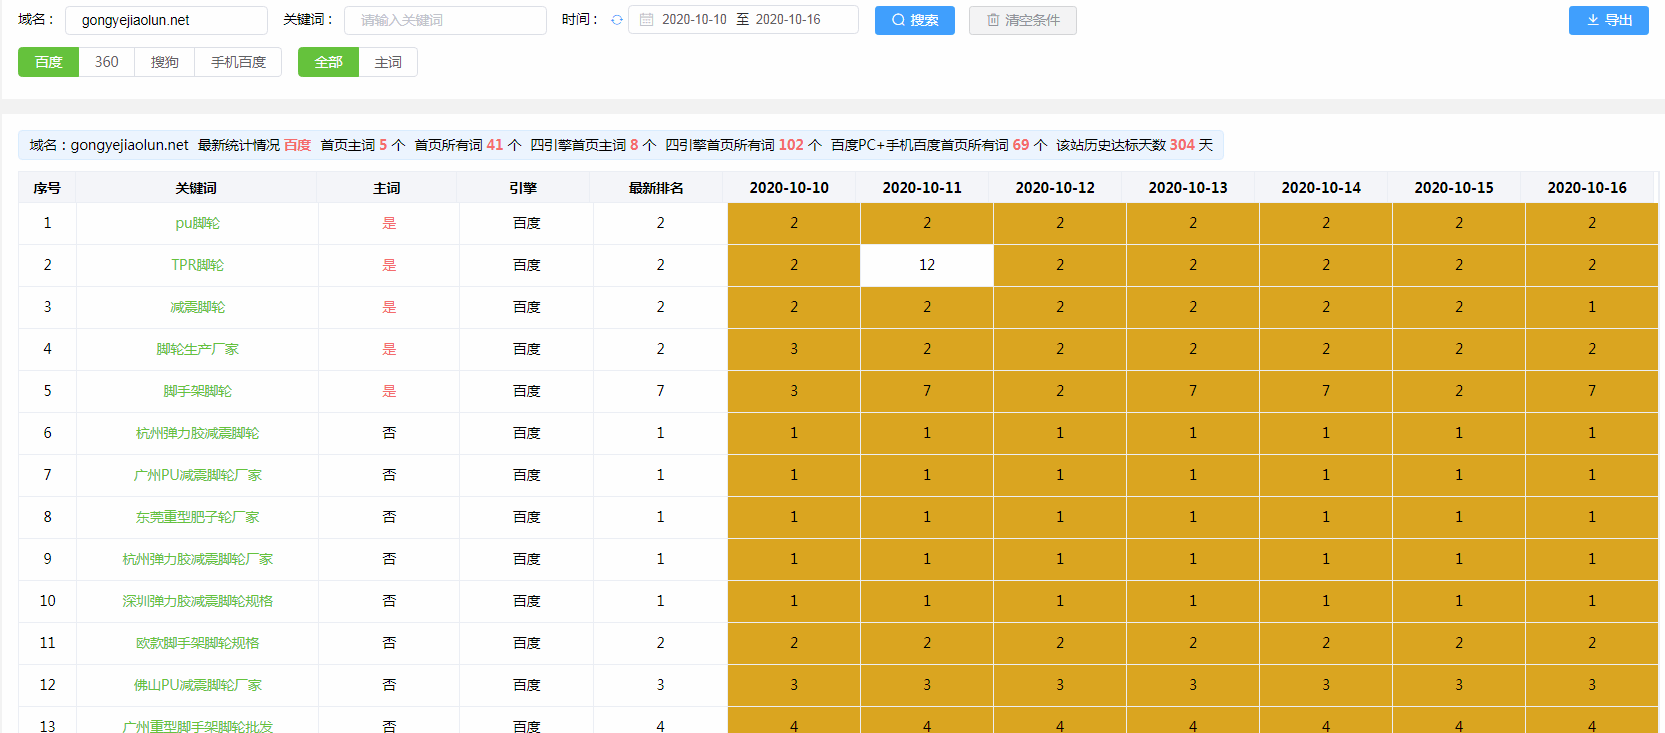This screenshot has width=1665, height=733.
Task: Open the end date 2020-10-16 picker
Action: coord(788,20)
